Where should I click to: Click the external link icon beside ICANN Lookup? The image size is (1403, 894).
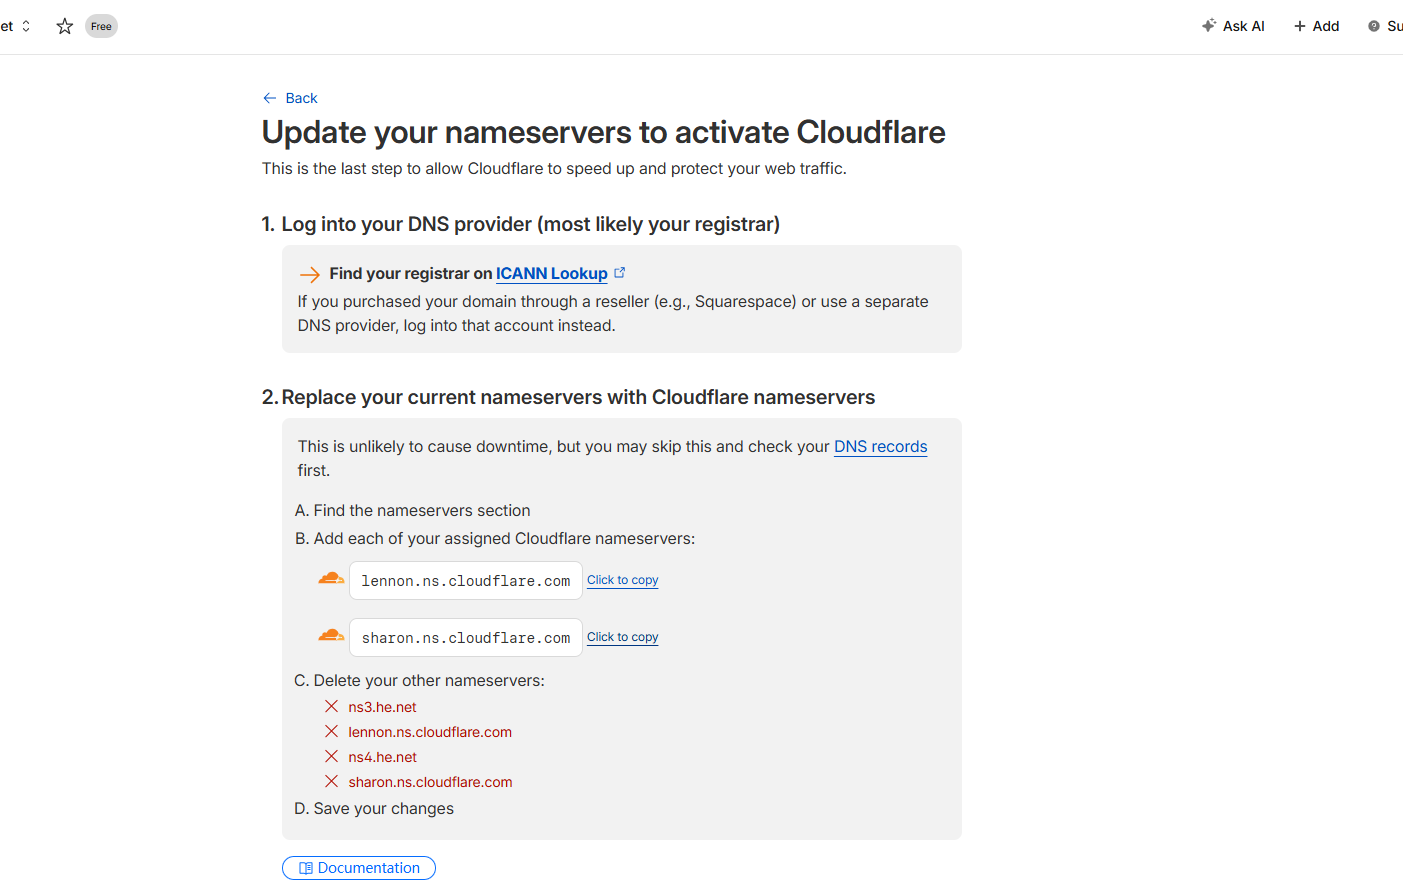pyautogui.click(x=620, y=272)
